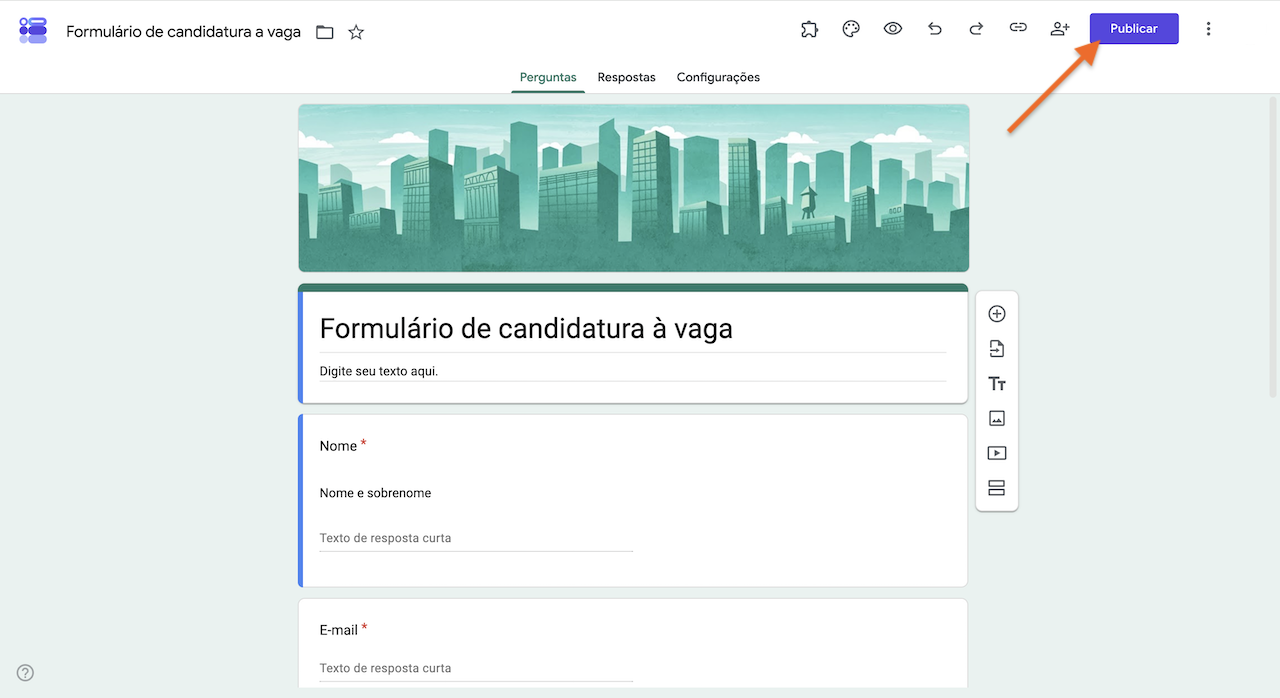Add an image from the side toolbar
The height and width of the screenshot is (698, 1280).
[996, 418]
